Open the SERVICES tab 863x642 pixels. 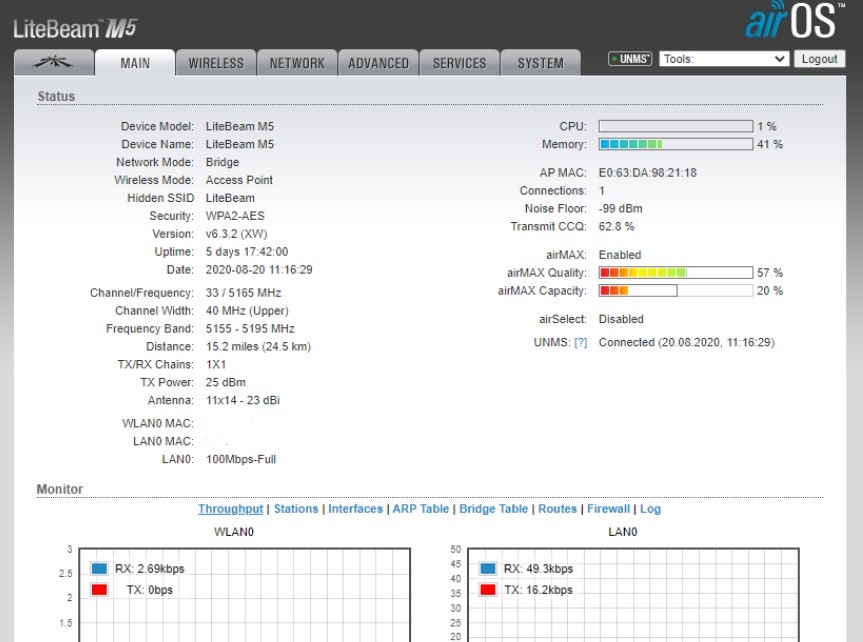pos(460,63)
